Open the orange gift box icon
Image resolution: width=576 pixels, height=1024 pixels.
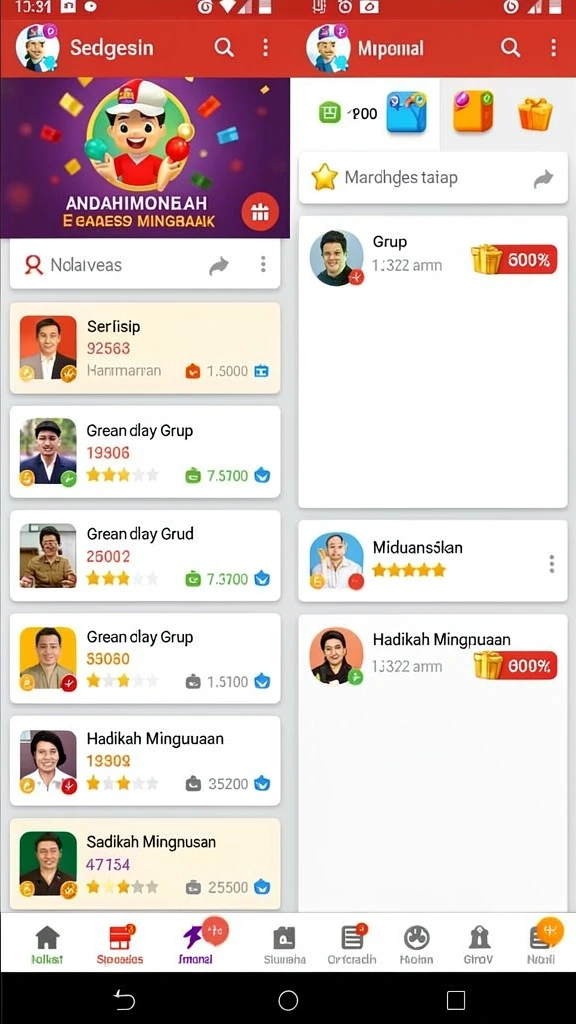535,113
